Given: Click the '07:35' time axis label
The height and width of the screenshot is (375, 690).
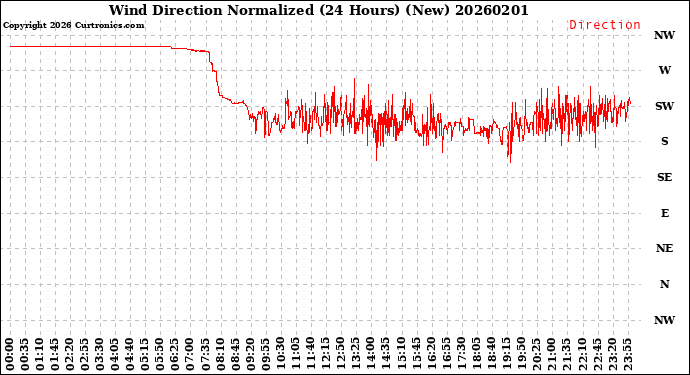Looking at the screenshot, I should coord(205,355).
